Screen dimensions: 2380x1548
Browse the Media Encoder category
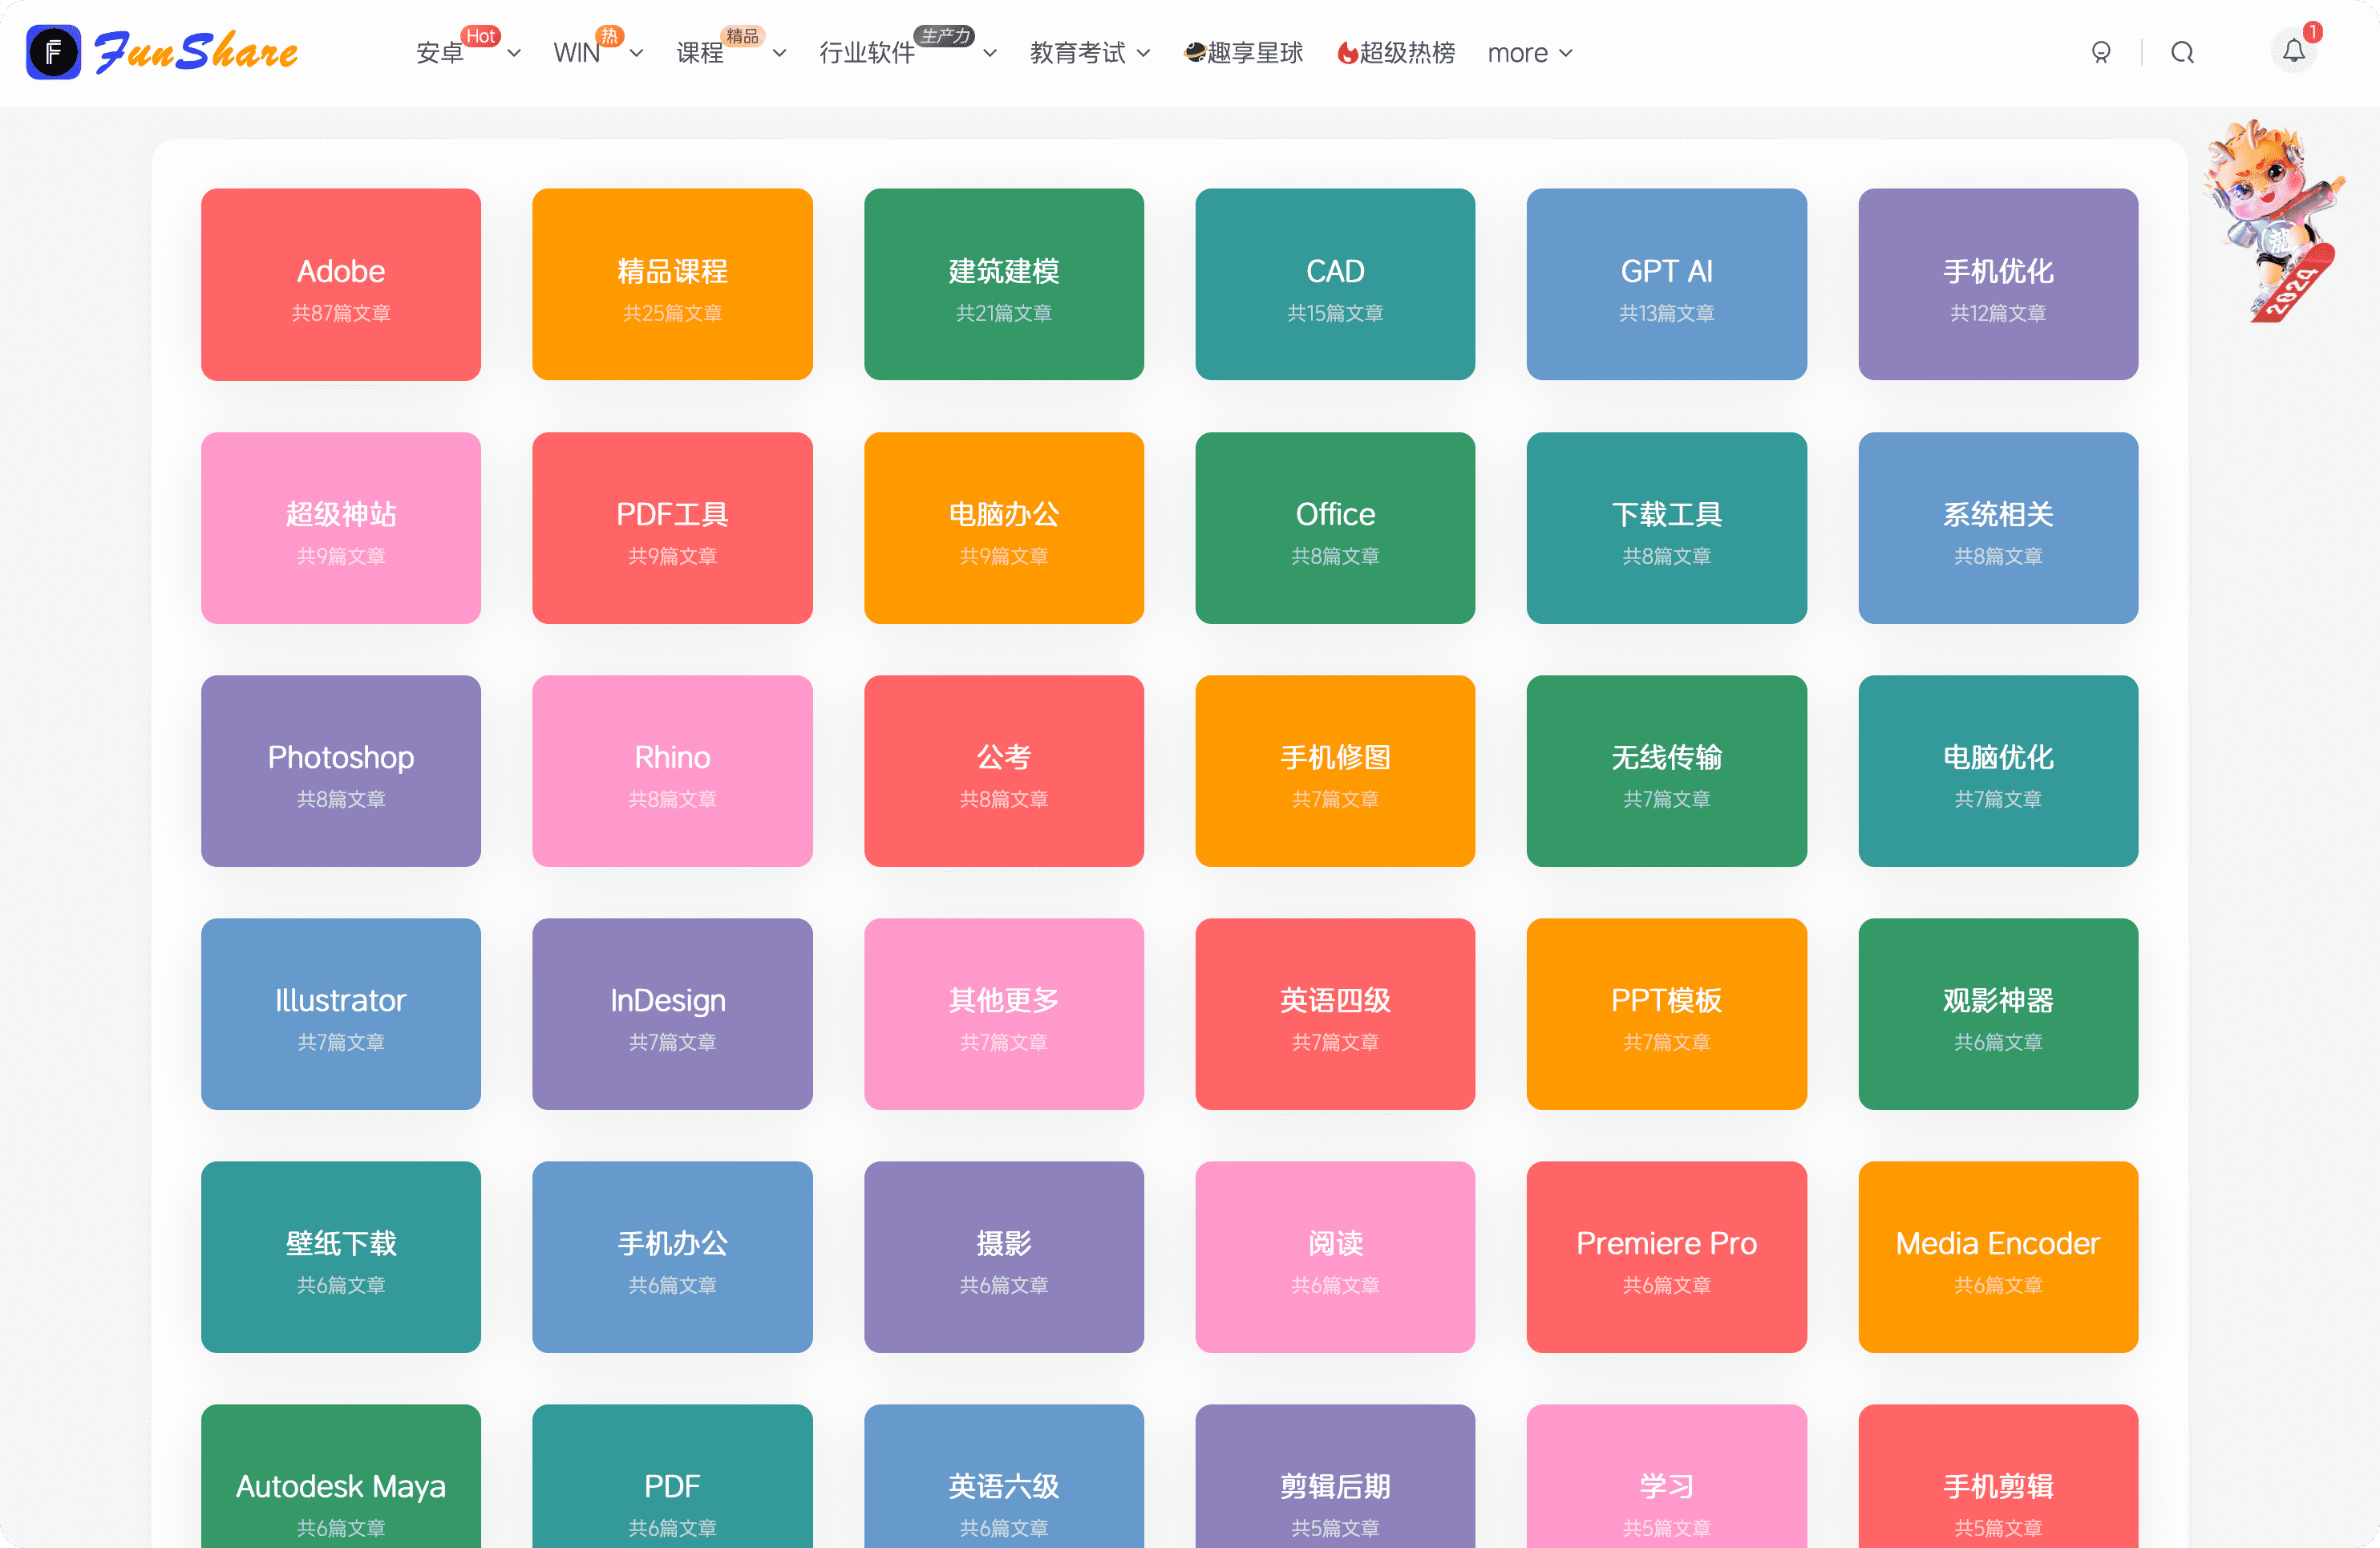[1998, 1257]
